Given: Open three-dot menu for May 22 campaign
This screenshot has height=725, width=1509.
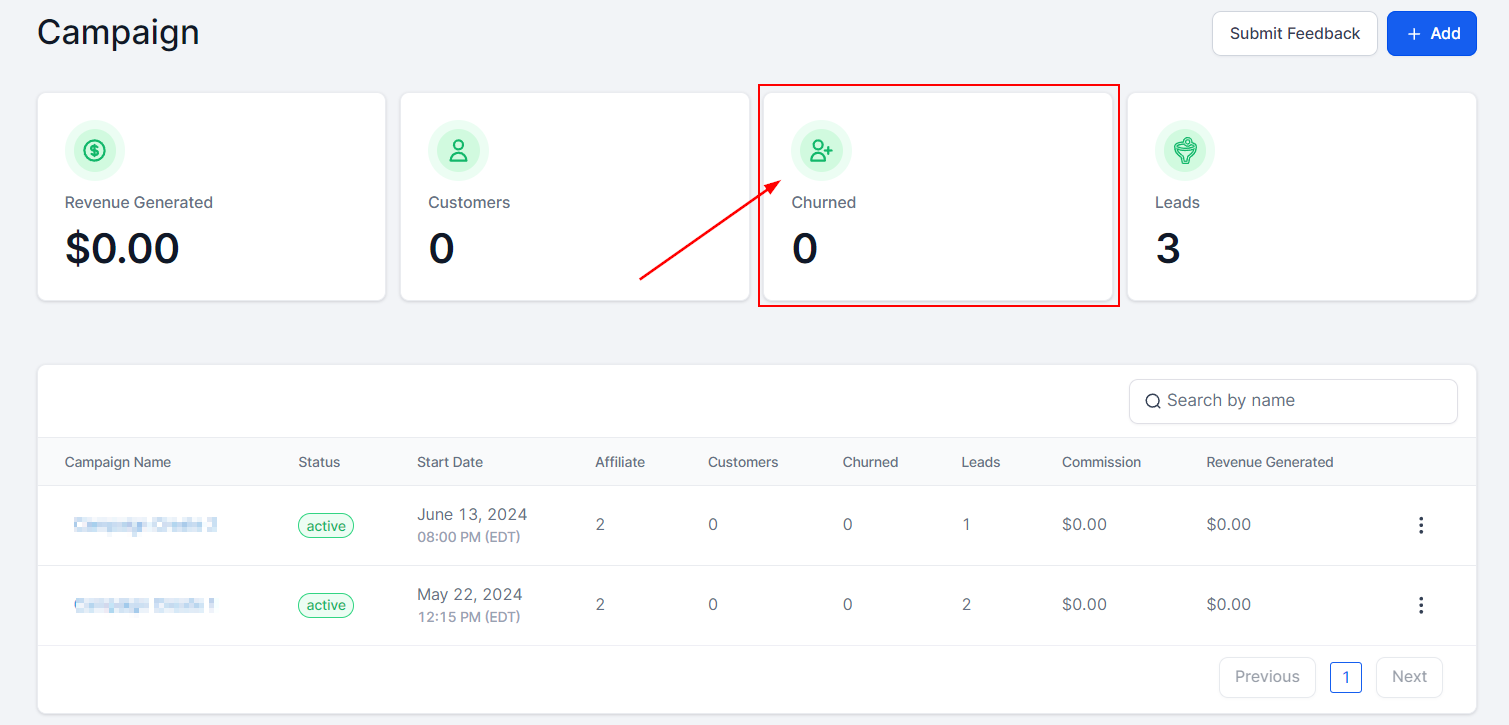Looking at the screenshot, I should coord(1420,605).
